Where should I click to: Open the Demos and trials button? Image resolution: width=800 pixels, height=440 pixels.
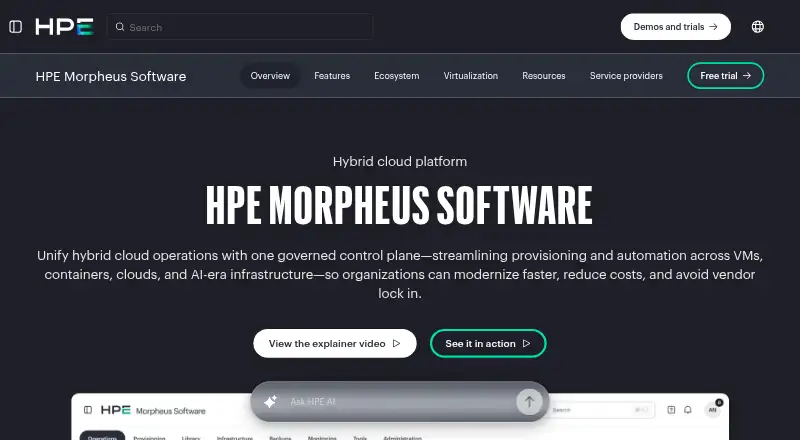(x=676, y=27)
